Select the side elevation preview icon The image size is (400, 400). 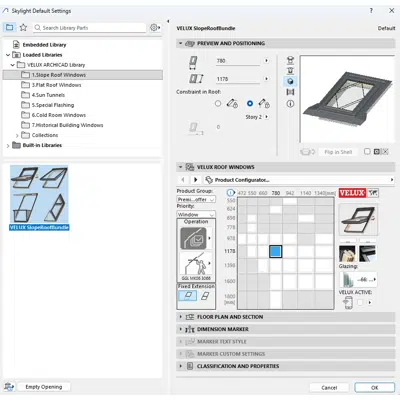tap(290, 71)
